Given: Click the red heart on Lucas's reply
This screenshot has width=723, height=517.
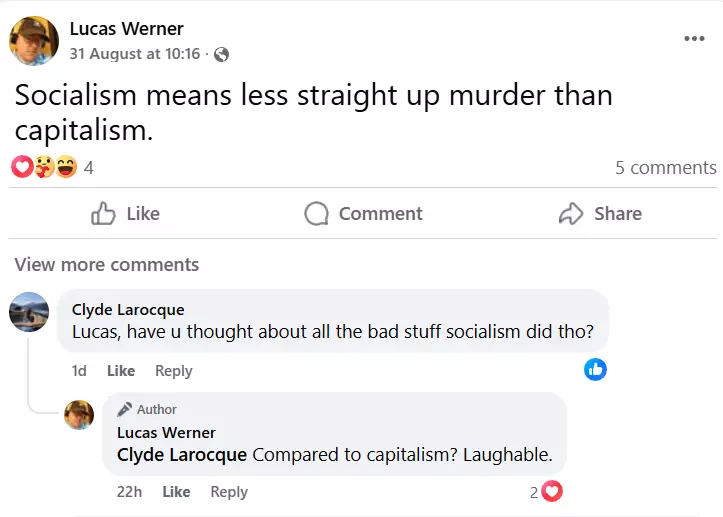Looking at the screenshot, I should click(551, 491).
